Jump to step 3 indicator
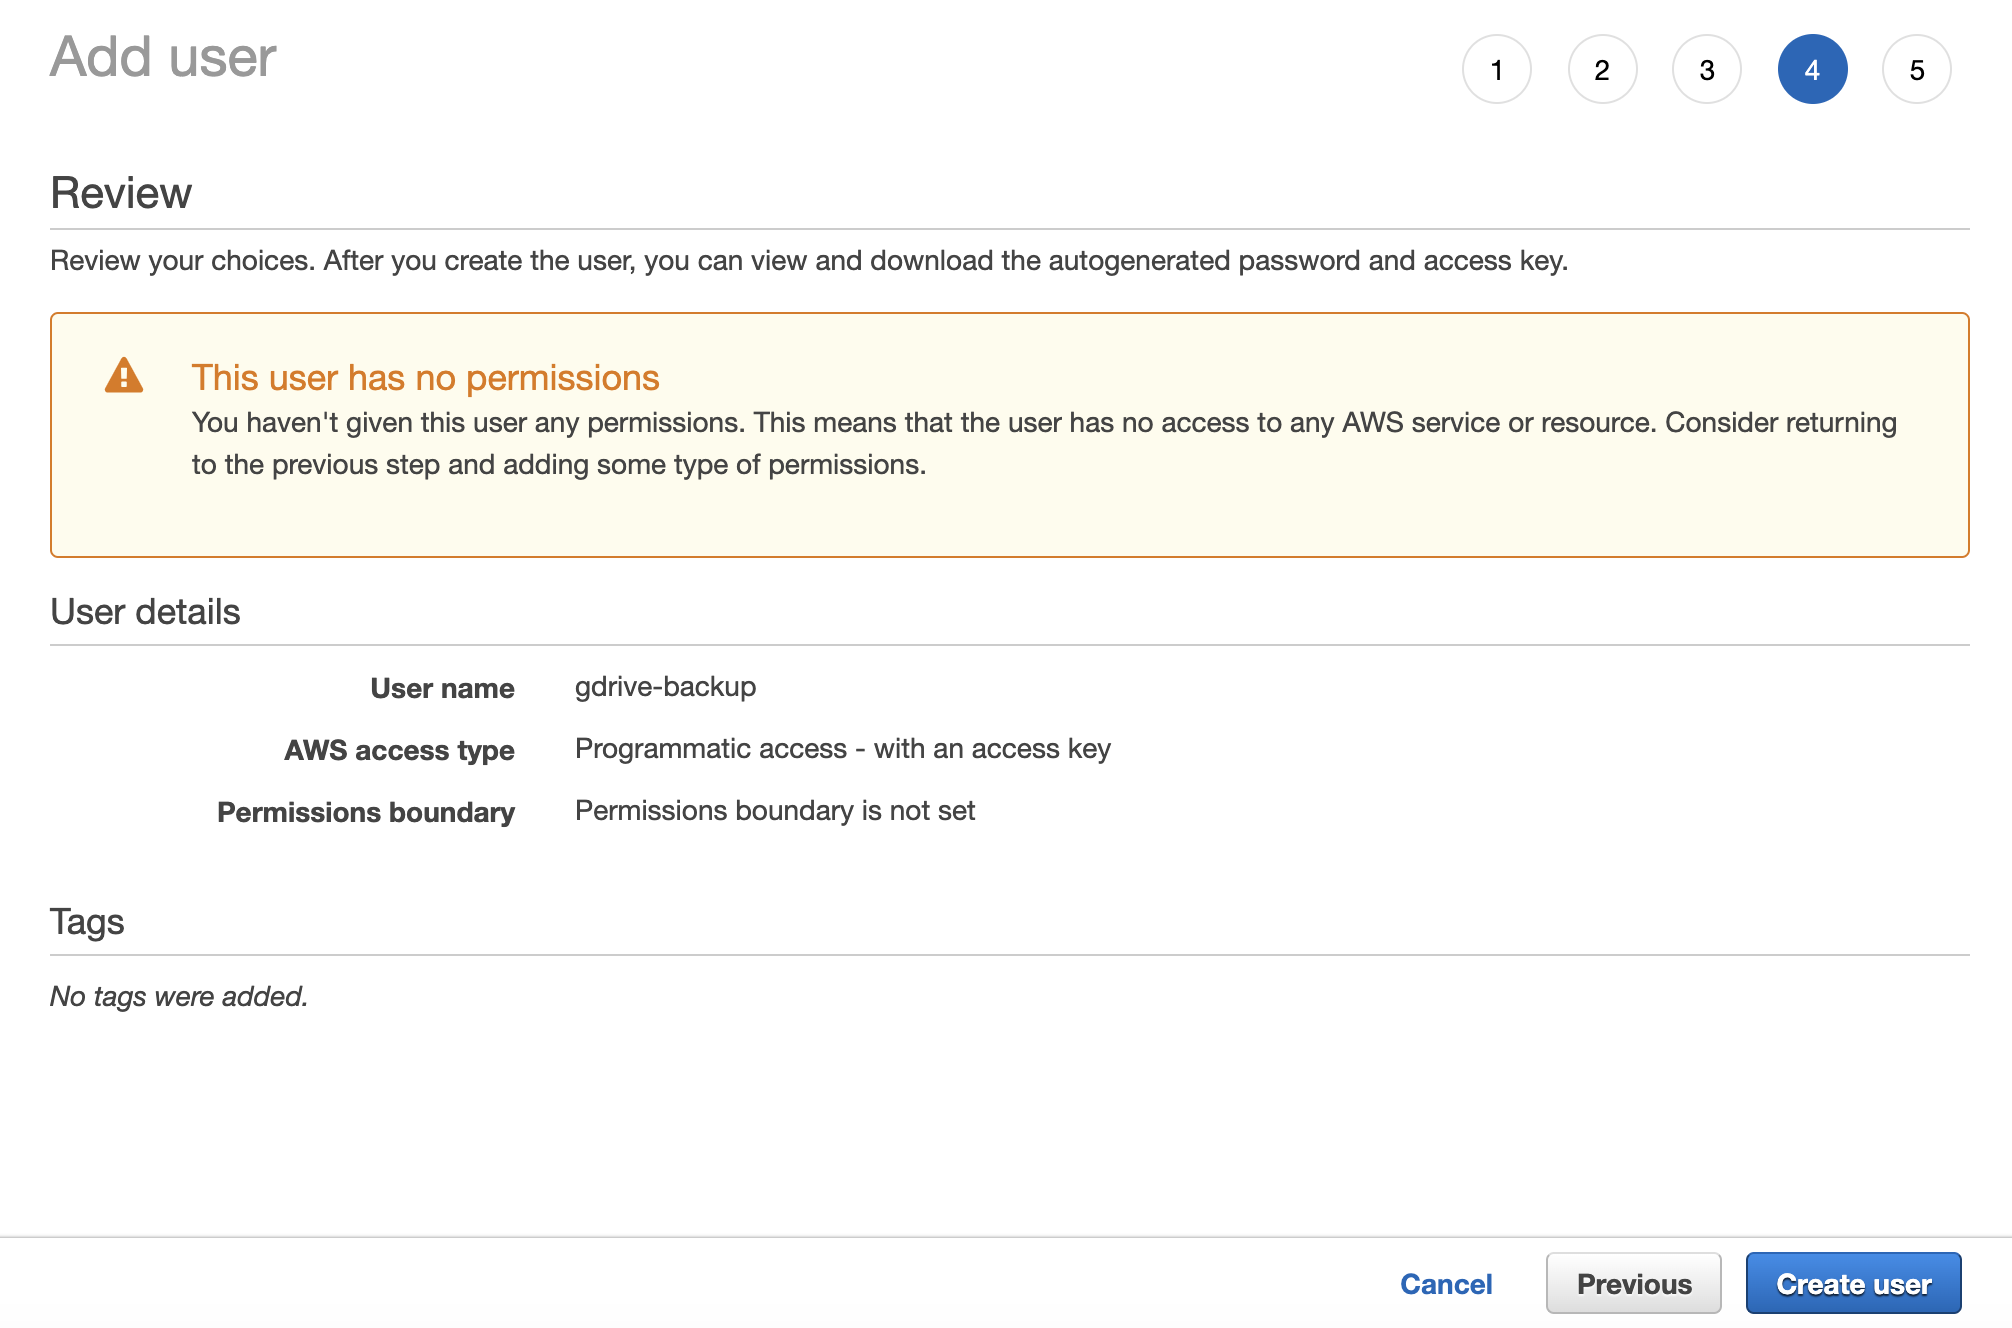Image resolution: width=2012 pixels, height=1328 pixels. pos(1707,70)
